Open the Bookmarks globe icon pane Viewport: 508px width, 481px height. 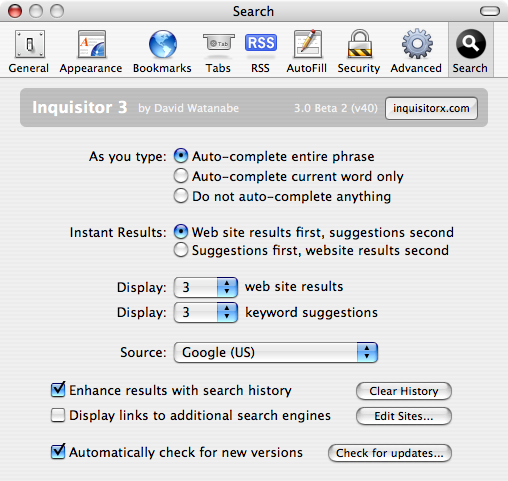162,51
